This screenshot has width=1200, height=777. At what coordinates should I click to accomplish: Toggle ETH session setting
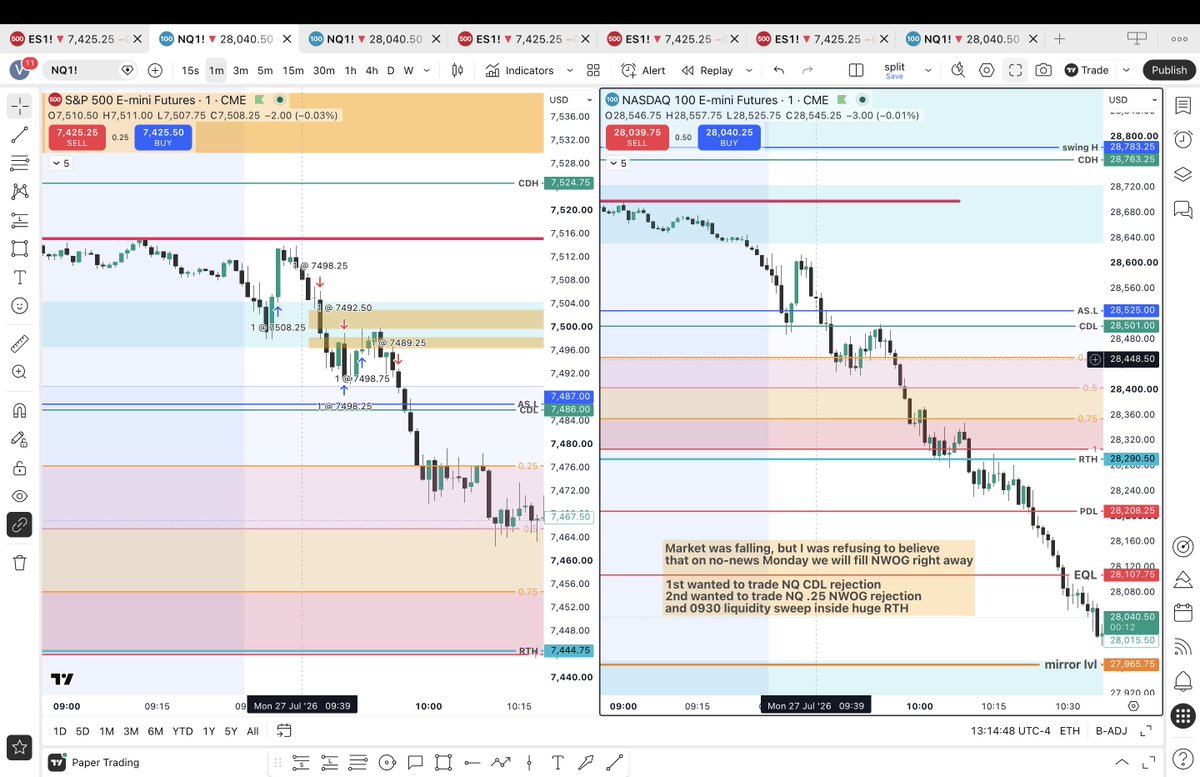(x=1069, y=731)
